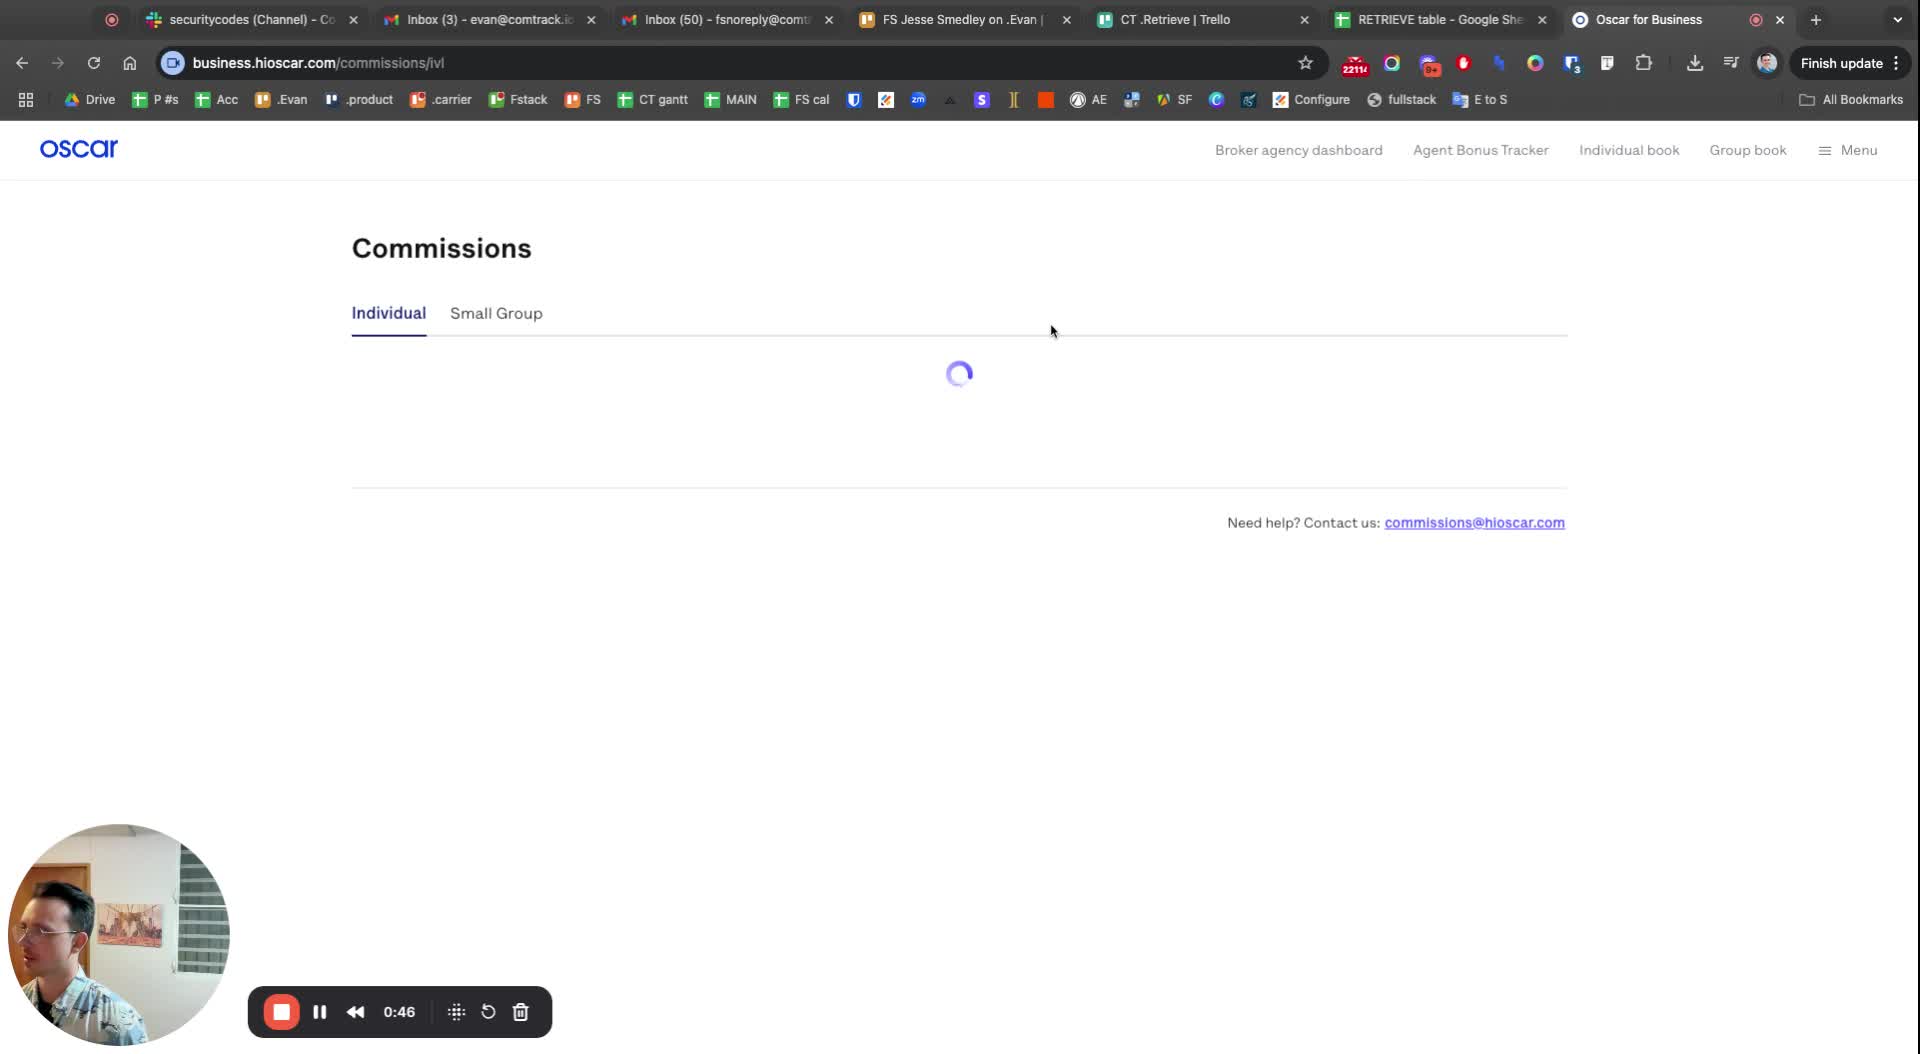Open the MAIN sheet bookmark
The width and height of the screenshot is (1920, 1054).
pos(731,100)
